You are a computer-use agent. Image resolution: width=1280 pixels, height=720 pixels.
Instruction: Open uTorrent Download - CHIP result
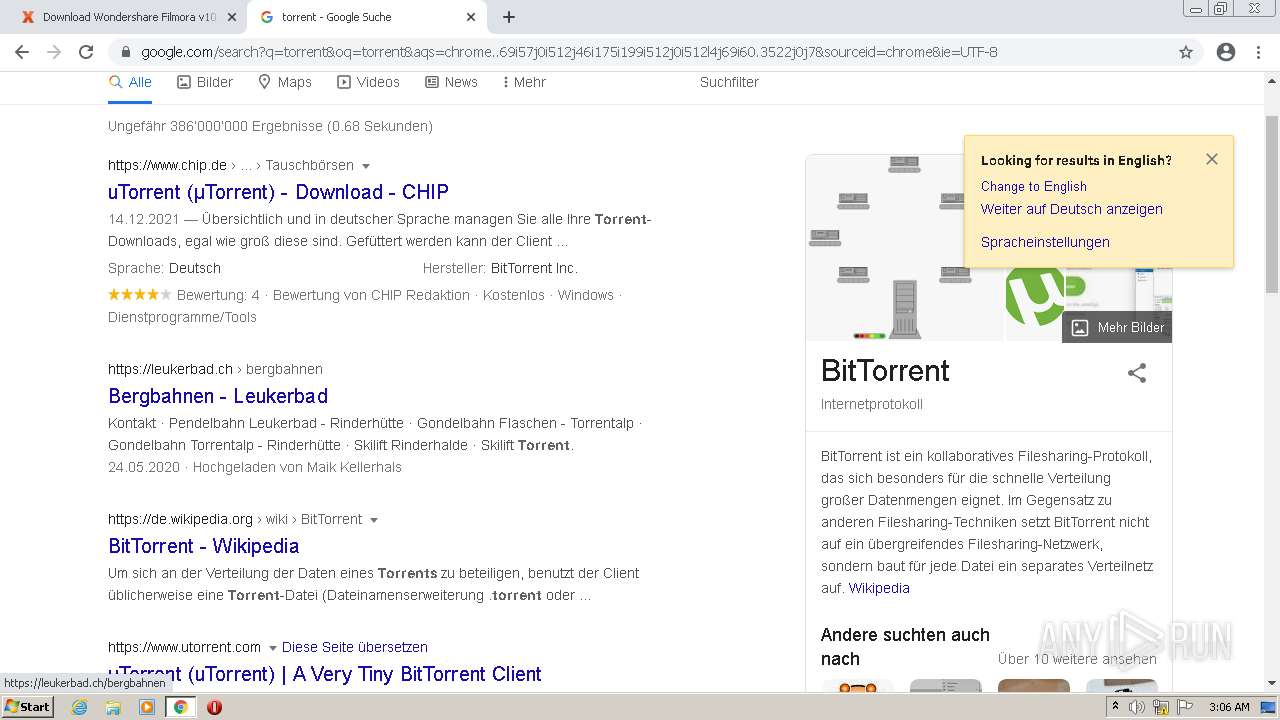pos(278,192)
